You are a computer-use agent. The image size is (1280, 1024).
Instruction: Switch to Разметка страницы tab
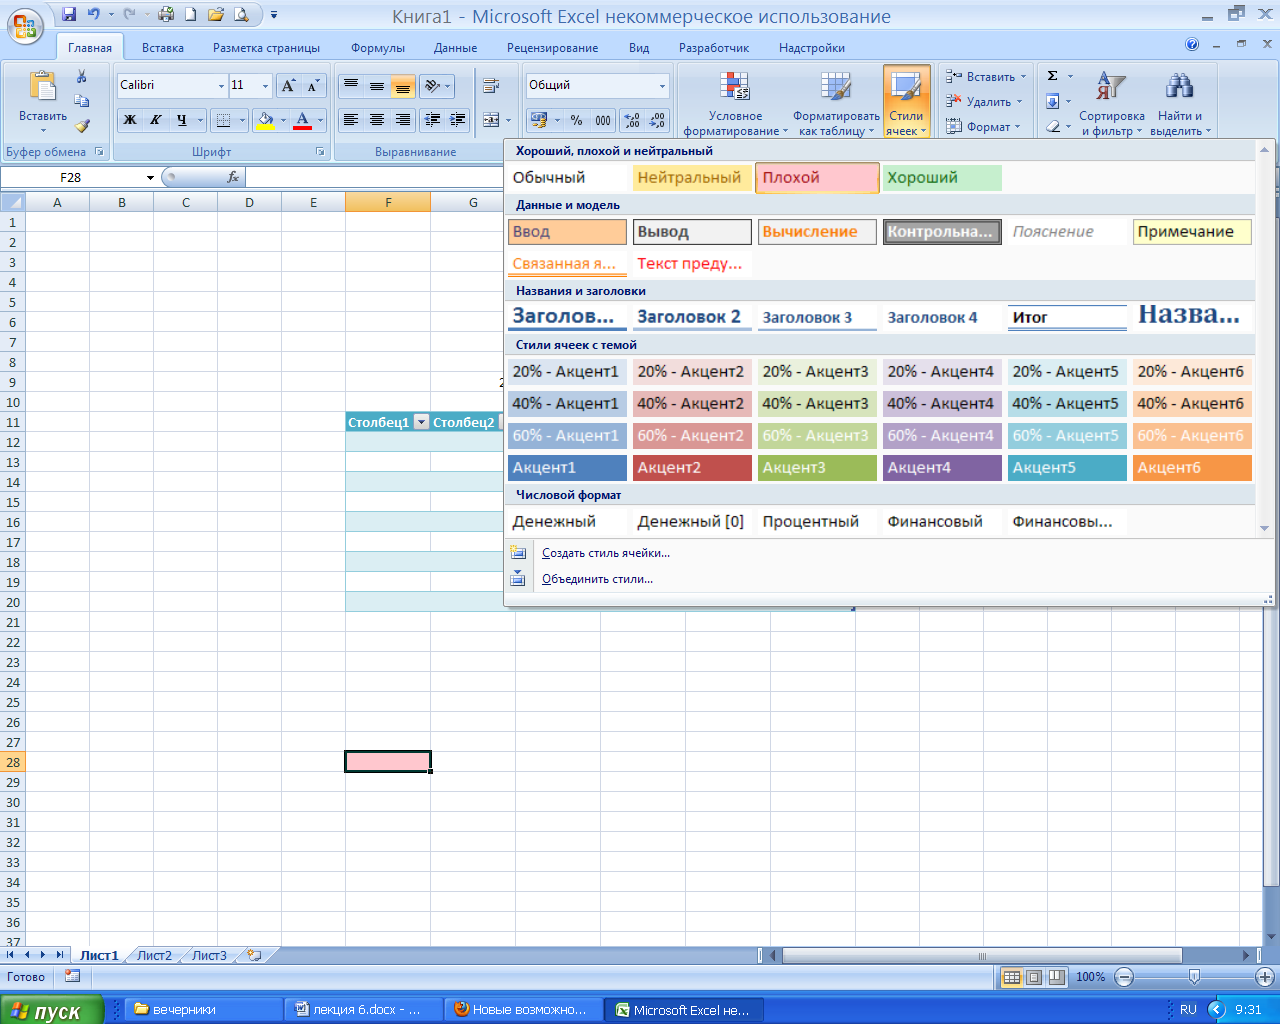click(266, 48)
